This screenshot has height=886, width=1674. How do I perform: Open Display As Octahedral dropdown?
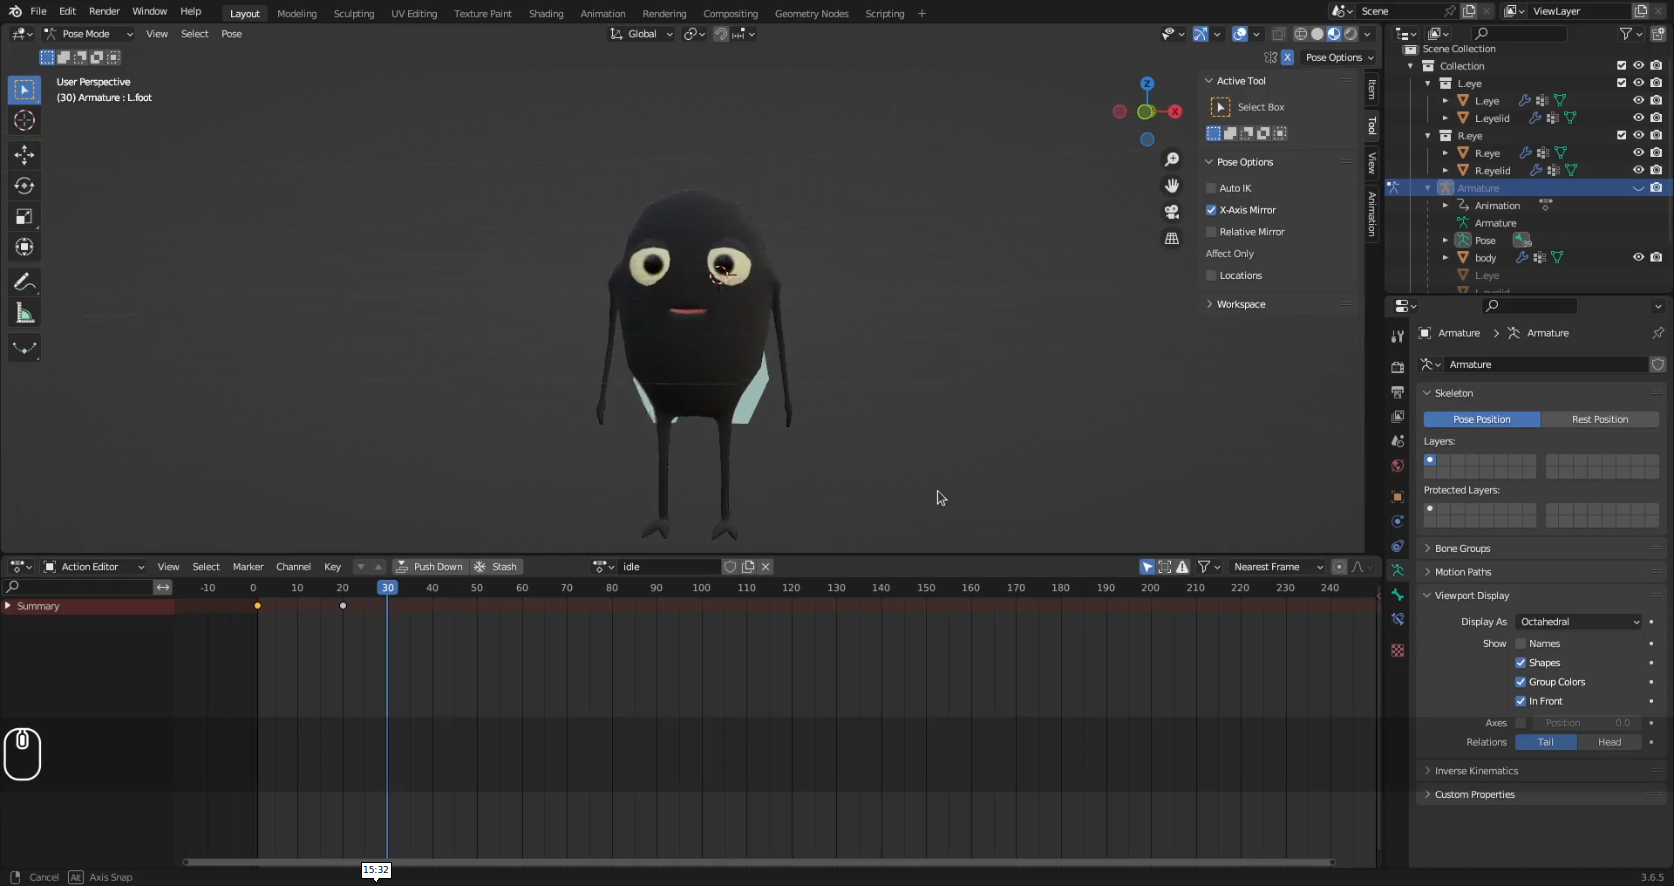point(1578,622)
